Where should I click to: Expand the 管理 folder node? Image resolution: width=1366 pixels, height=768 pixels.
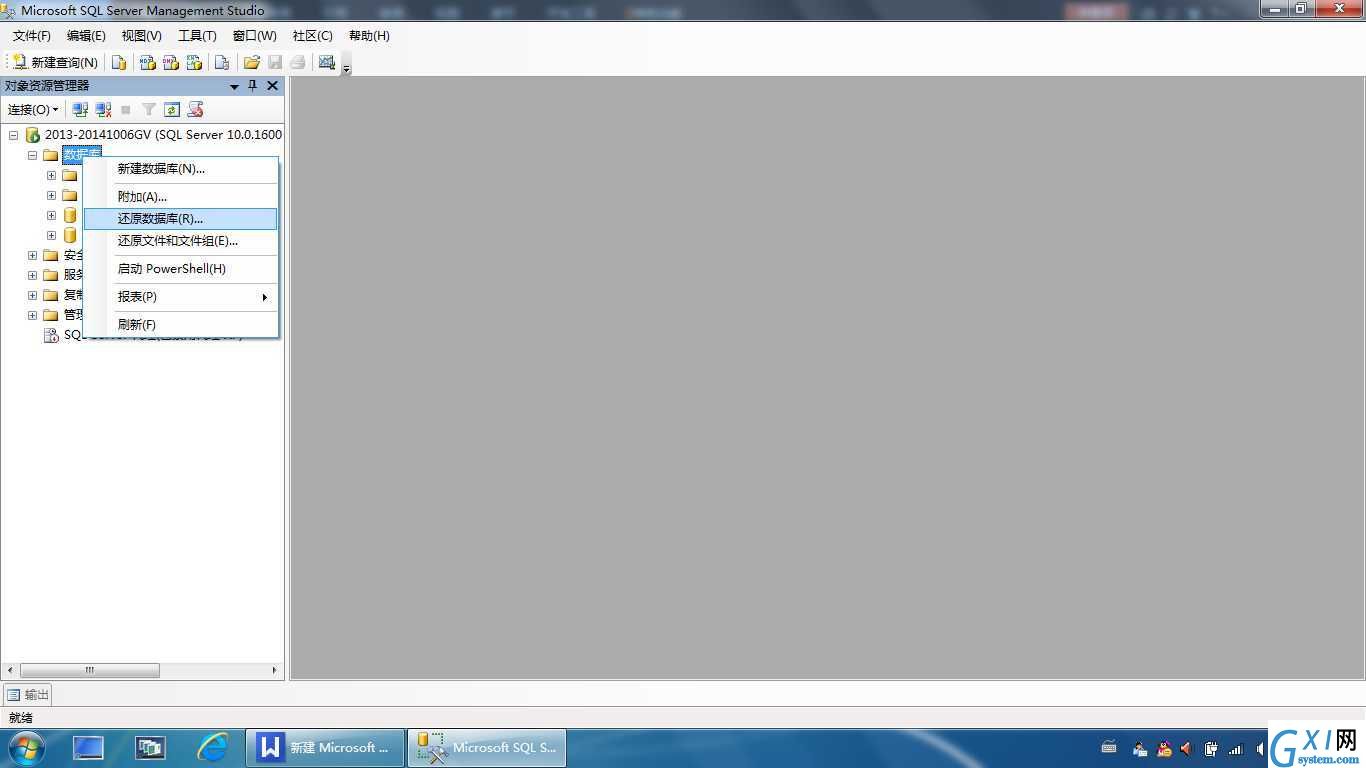click(x=32, y=315)
